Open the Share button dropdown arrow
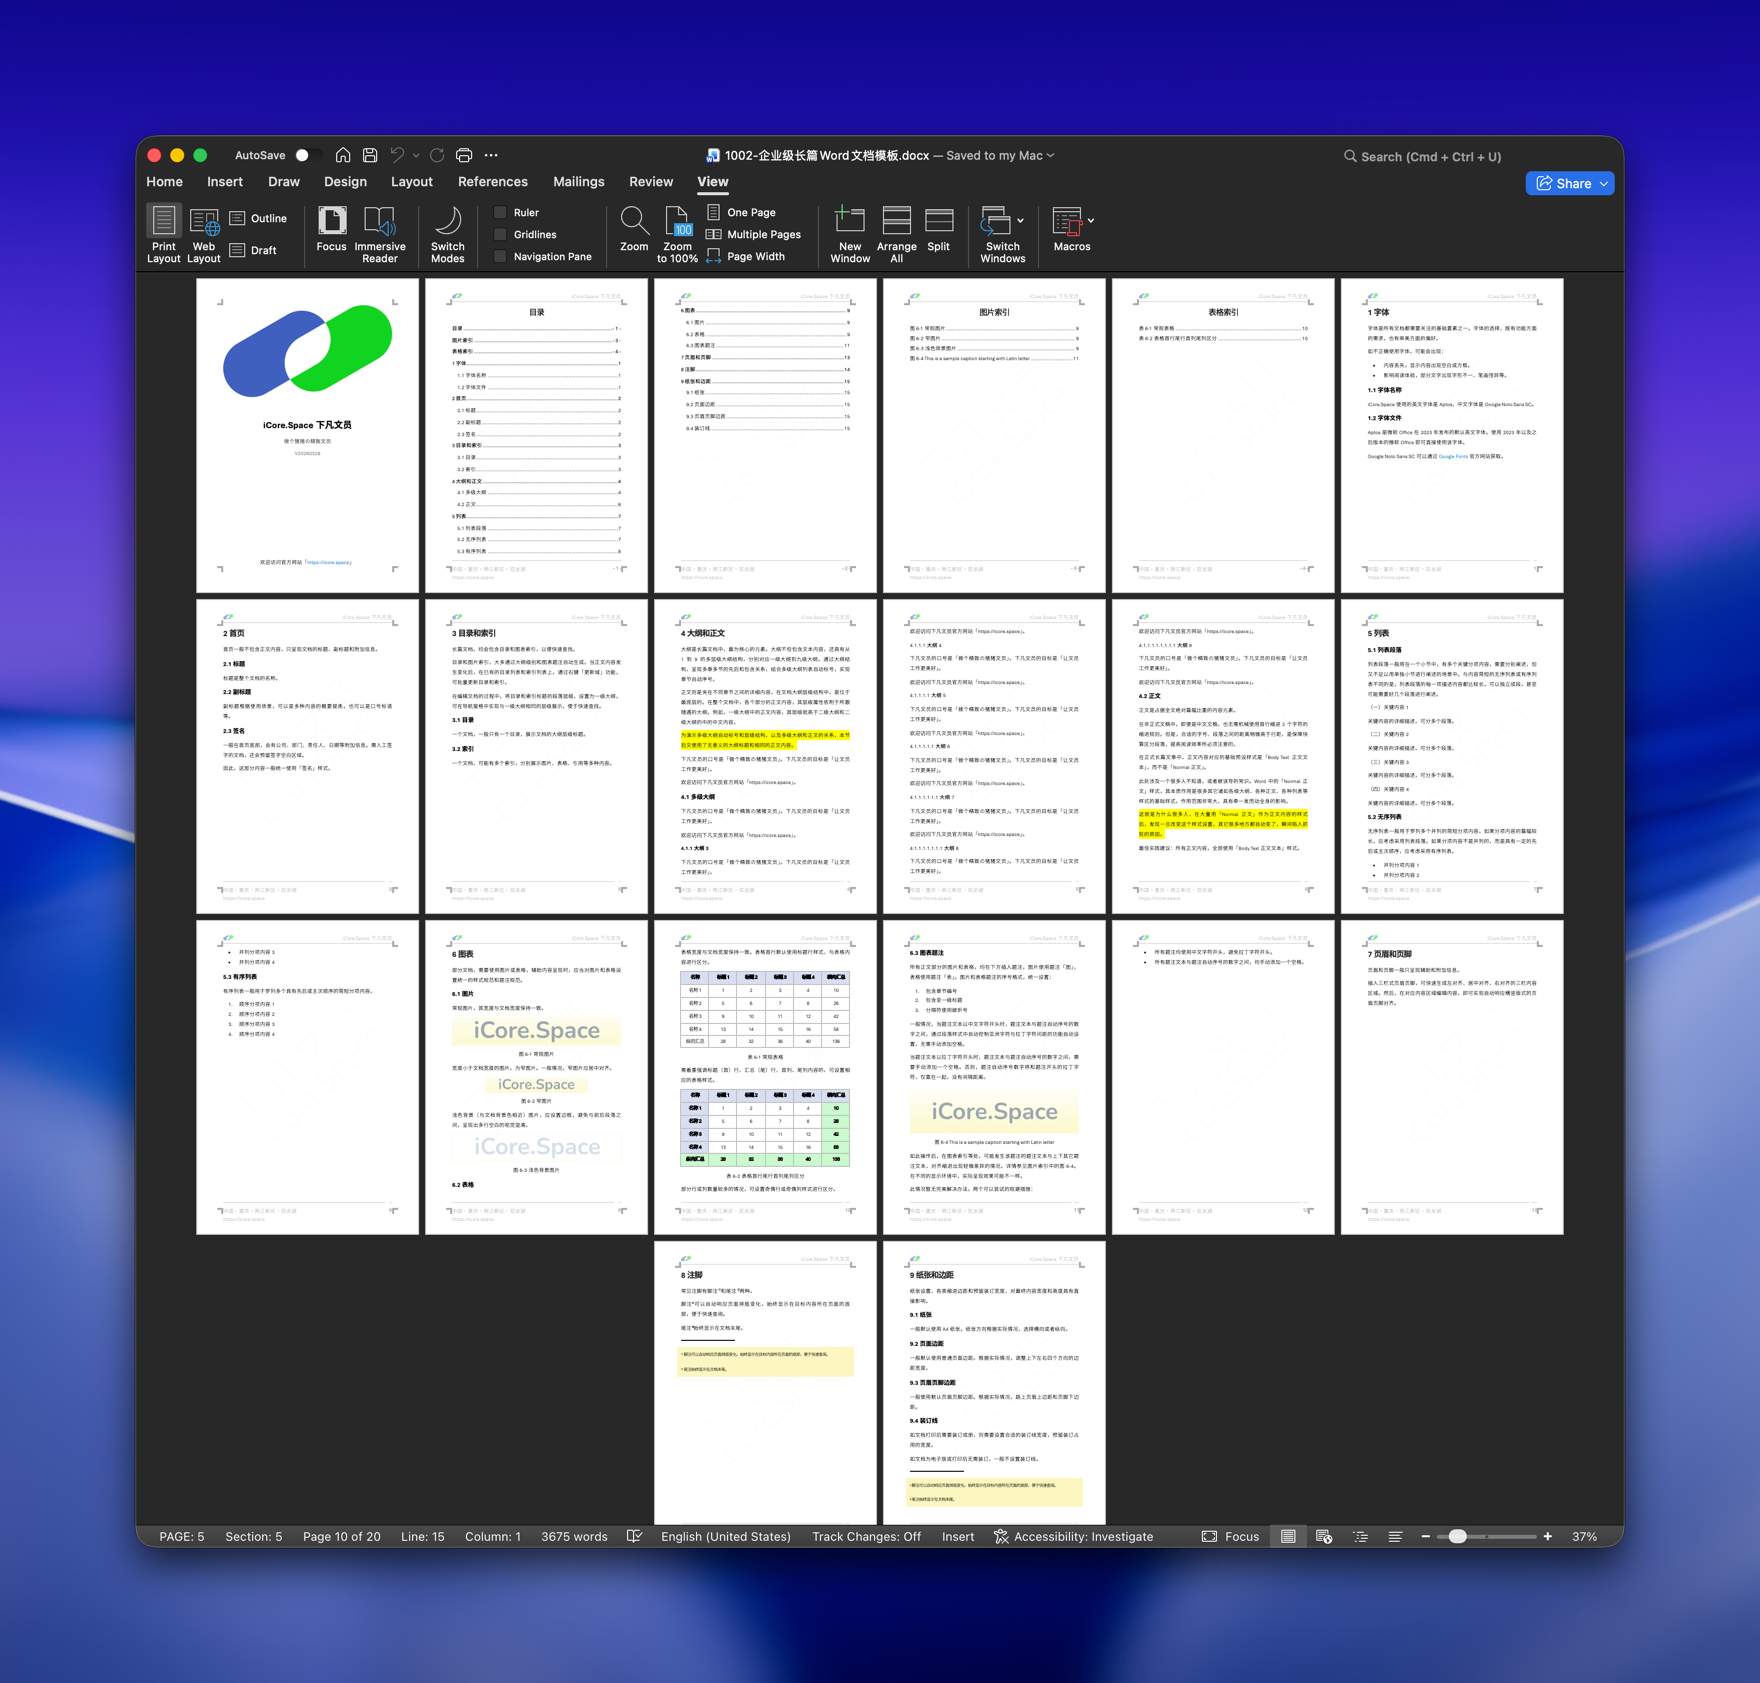Viewport: 1760px width, 1683px height. 1604,184
